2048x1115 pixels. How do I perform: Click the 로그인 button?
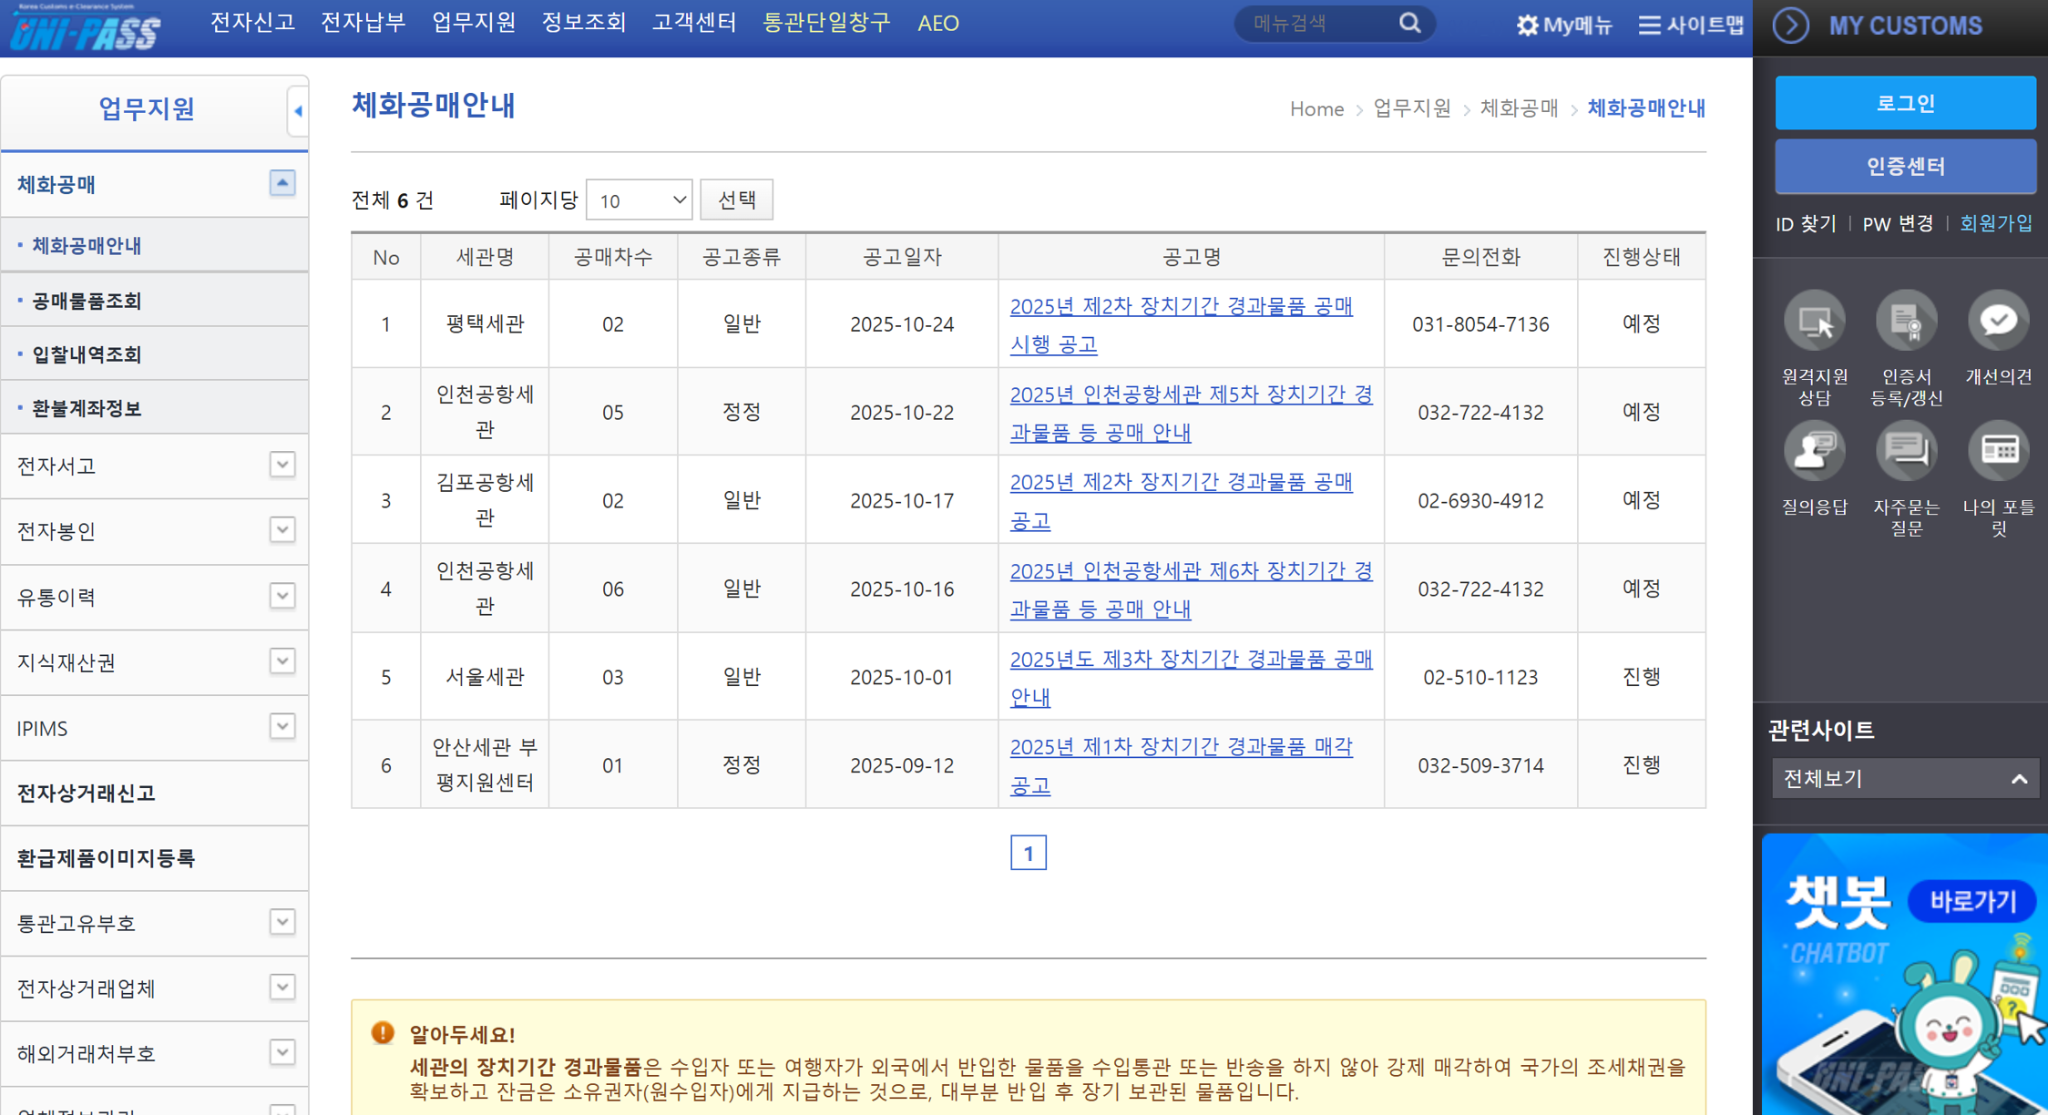click(1904, 102)
